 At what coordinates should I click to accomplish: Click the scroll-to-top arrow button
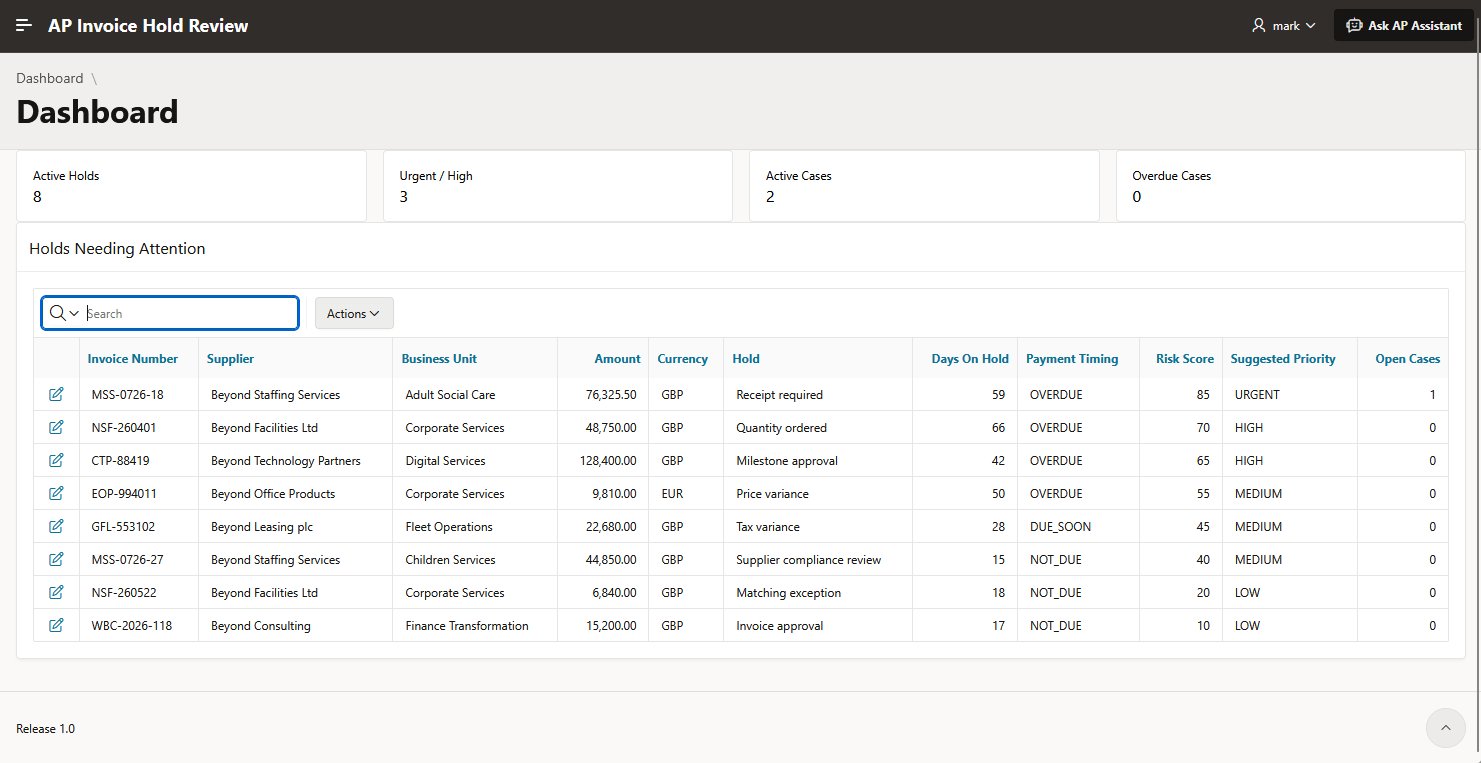click(x=1445, y=728)
